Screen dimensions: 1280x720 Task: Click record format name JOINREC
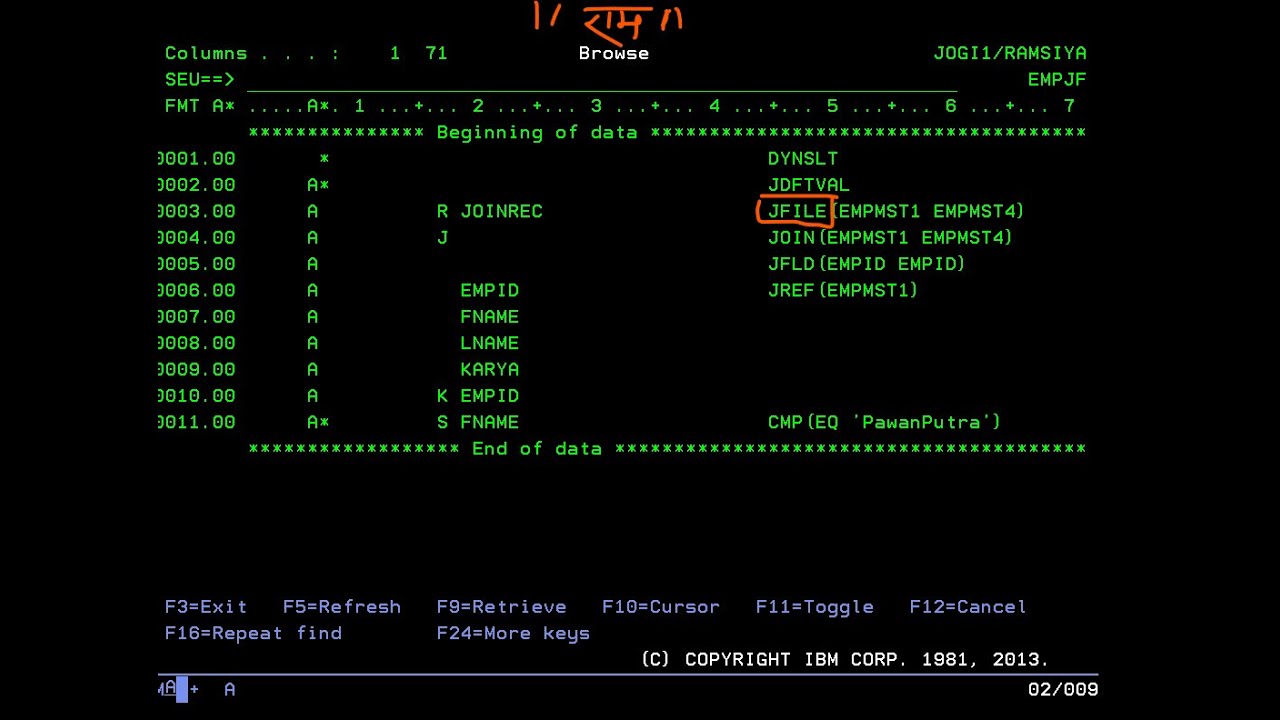(x=502, y=212)
